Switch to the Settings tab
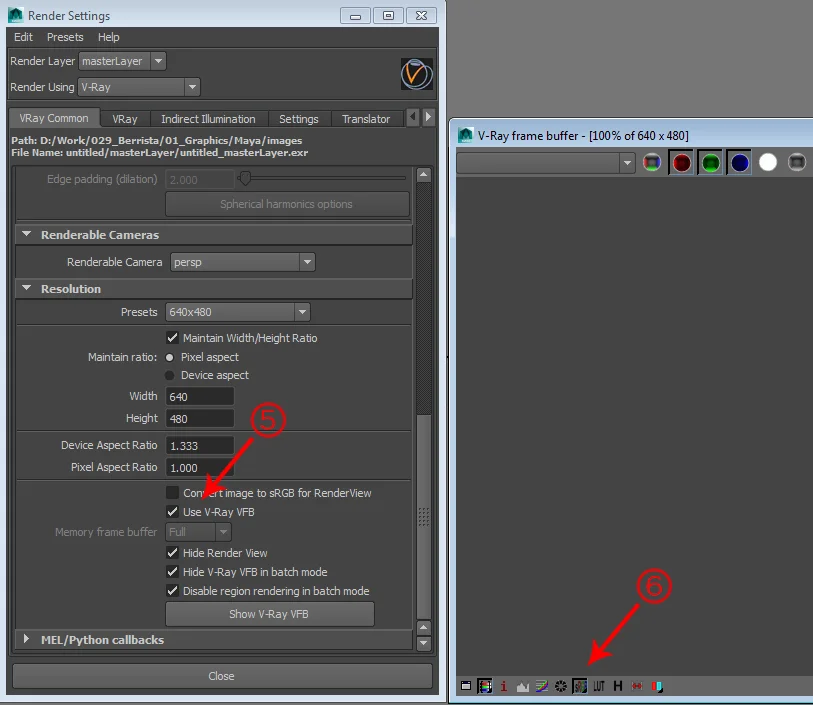Image resolution: width=813 pixels, height=705 pixels. pos(299,119)
